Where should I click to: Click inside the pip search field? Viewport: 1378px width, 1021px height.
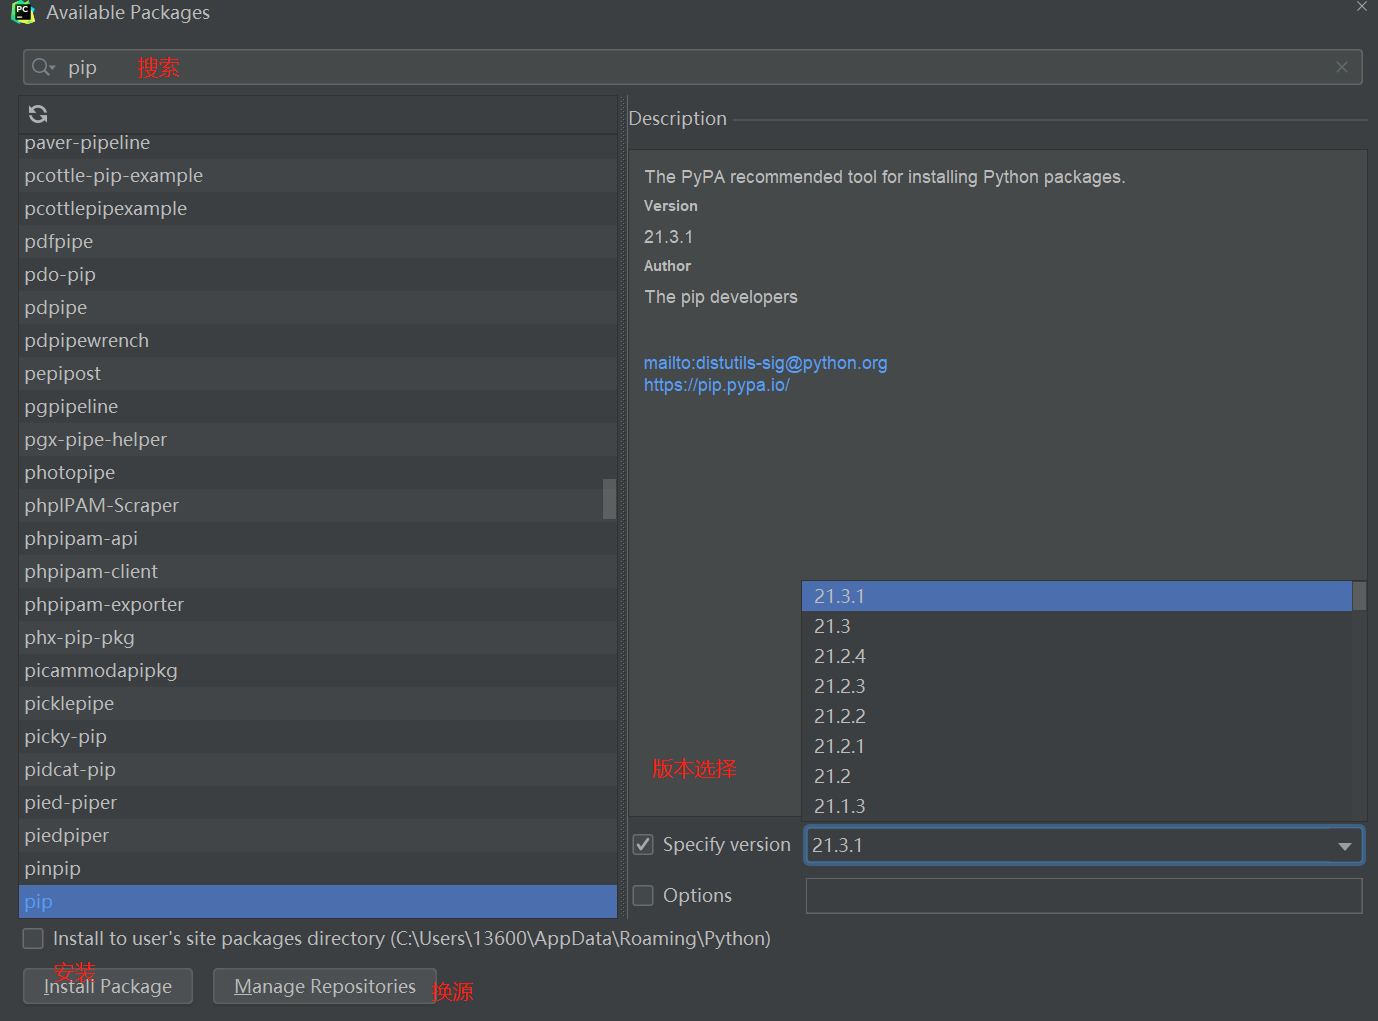(x=692, y=67)
